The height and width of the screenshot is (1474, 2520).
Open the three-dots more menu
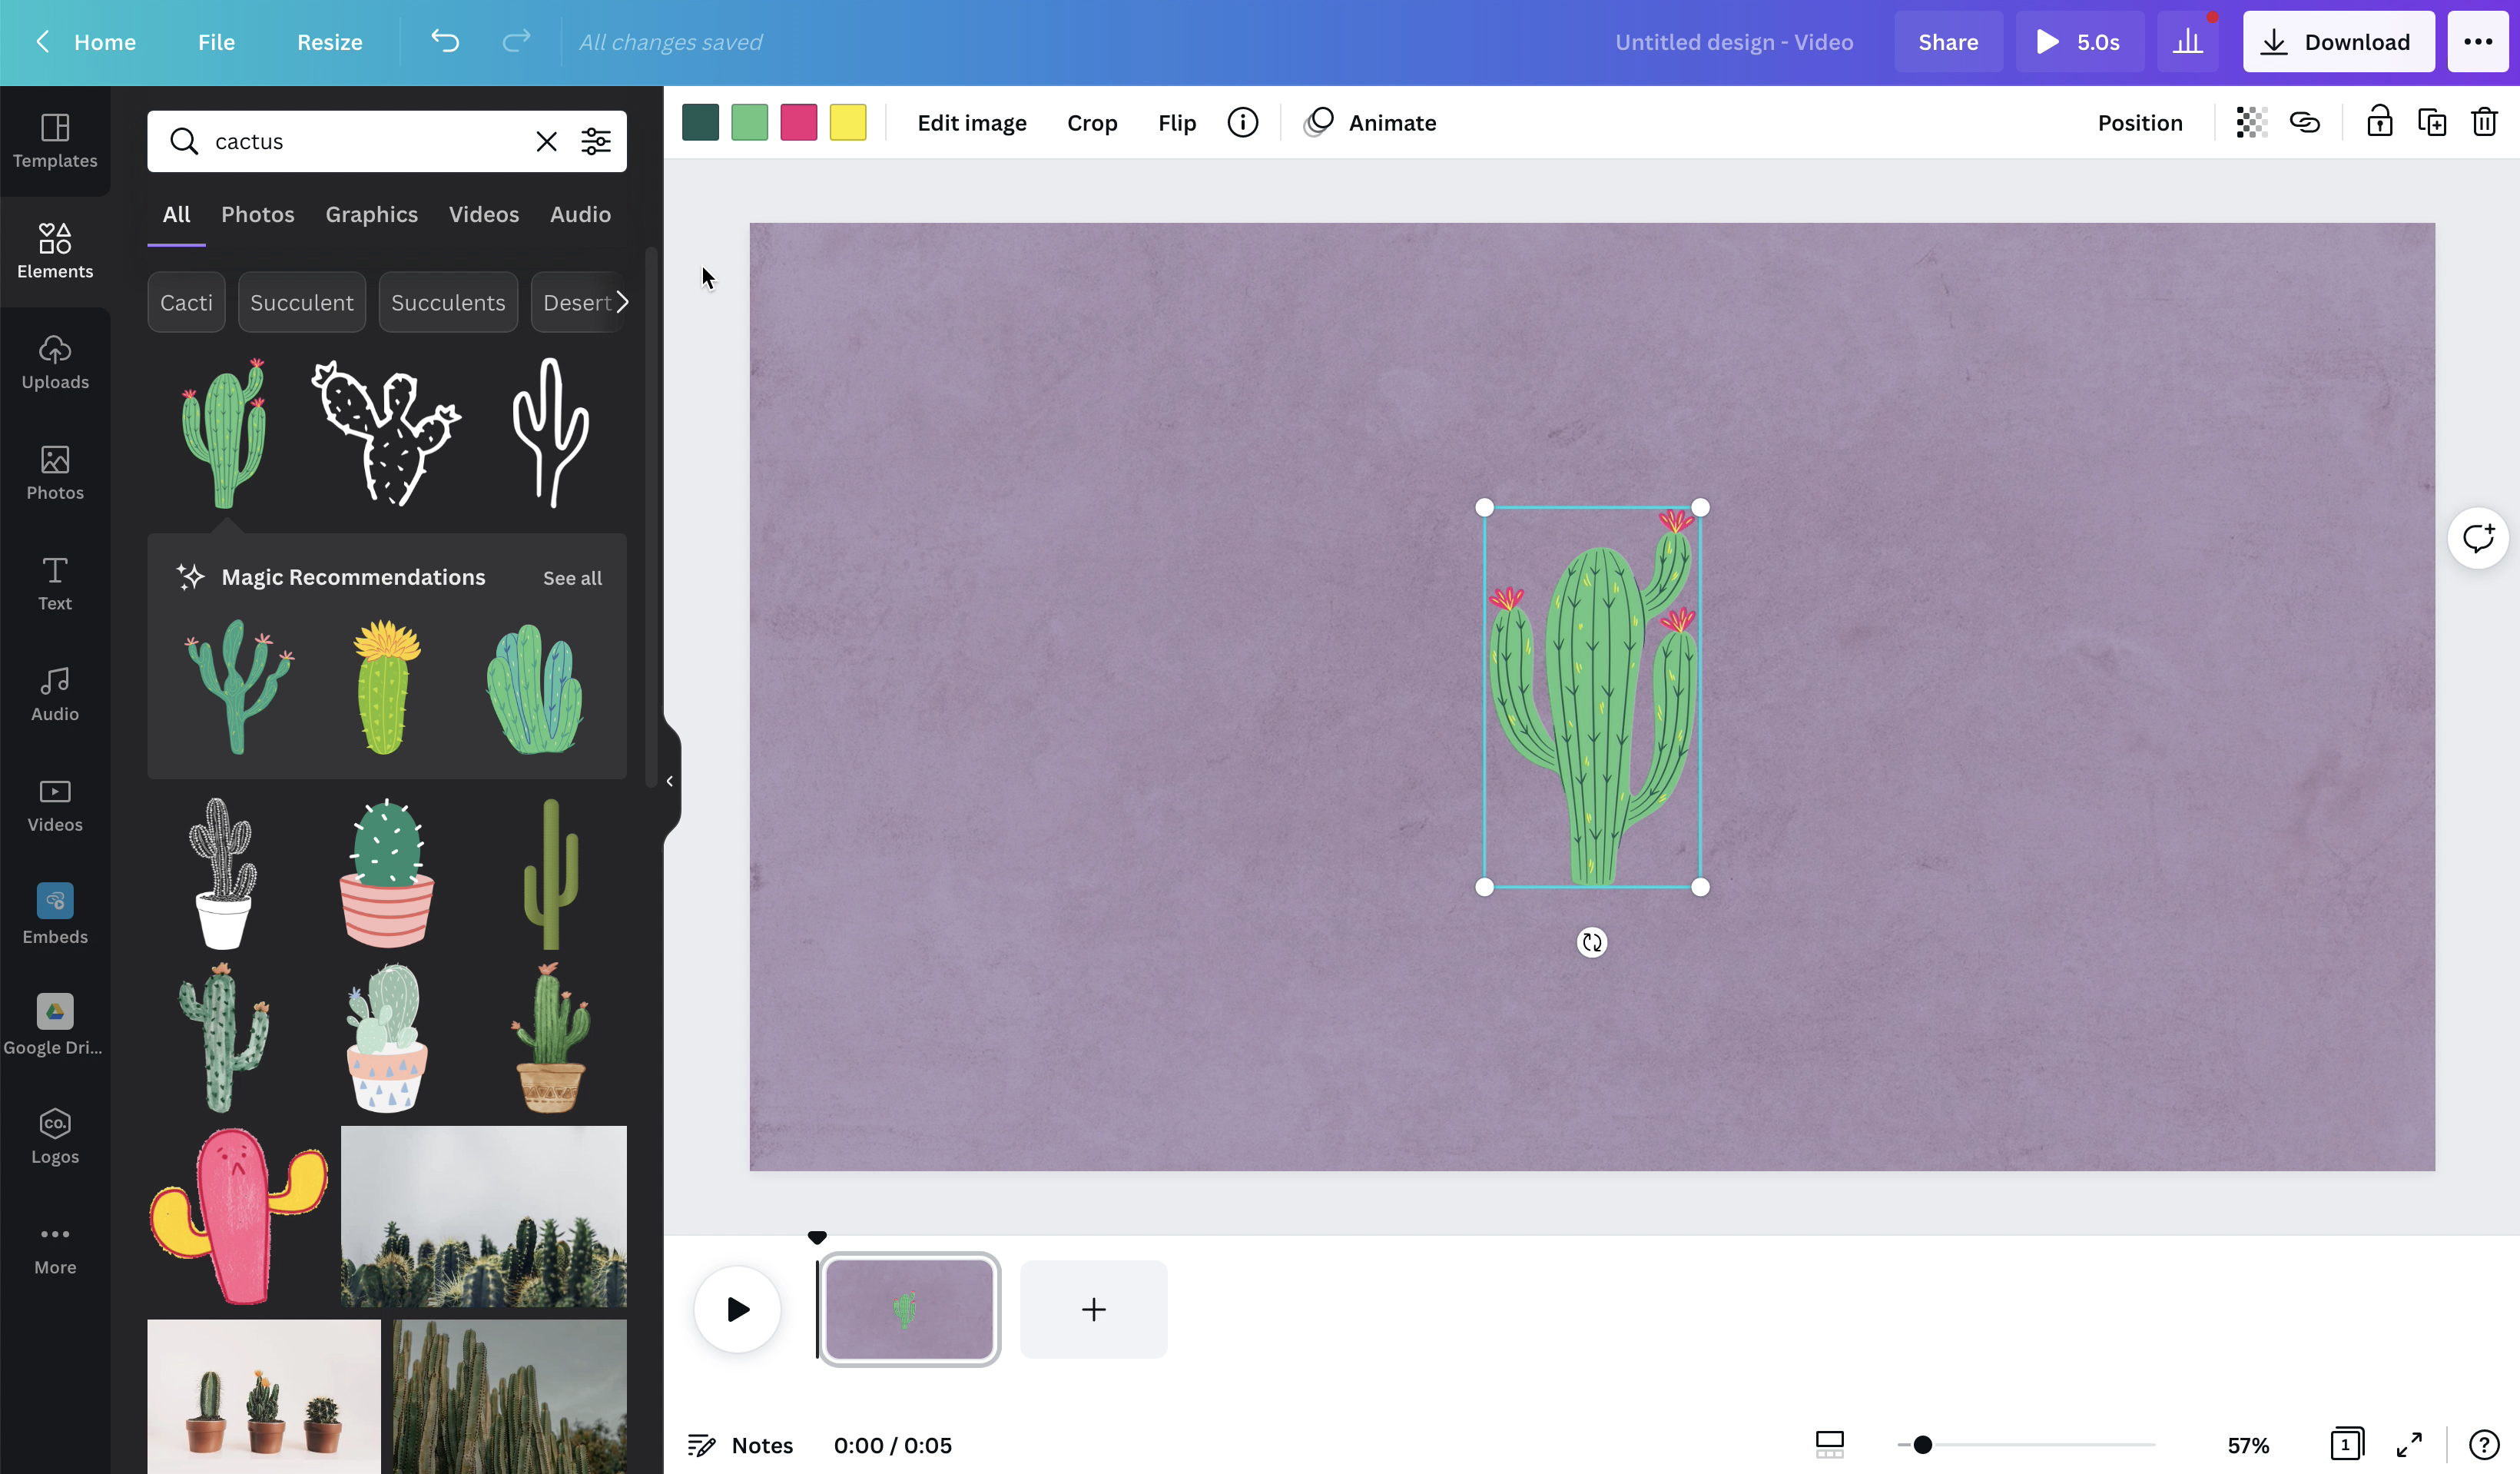coord(2477,42)
